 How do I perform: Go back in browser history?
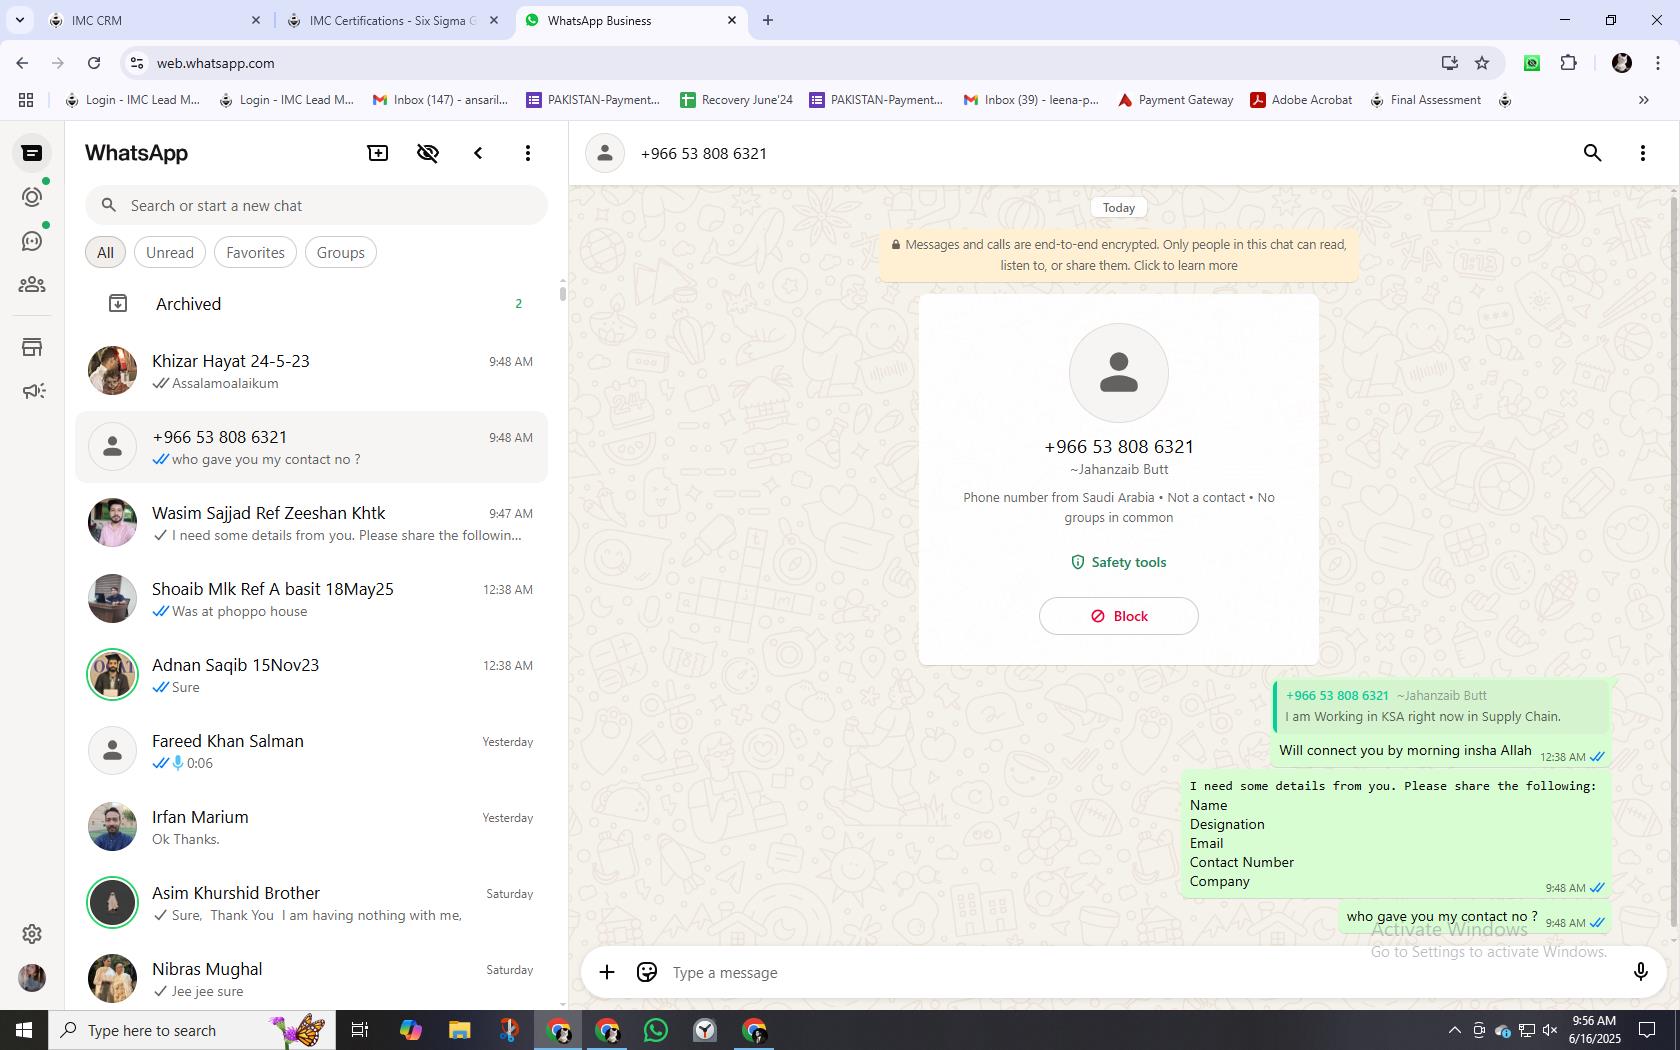point(22,63)
